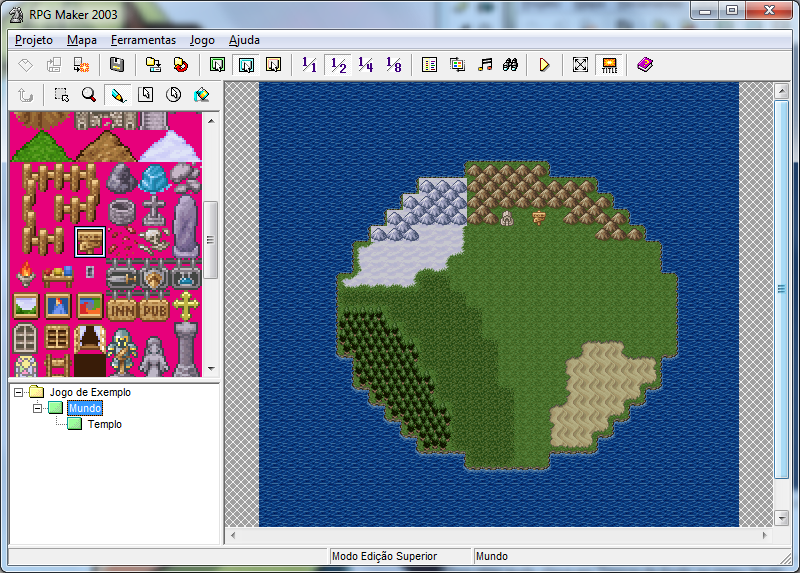
Task: Set map zoom to 1/8 scale
Action: [x=393, y=65]
